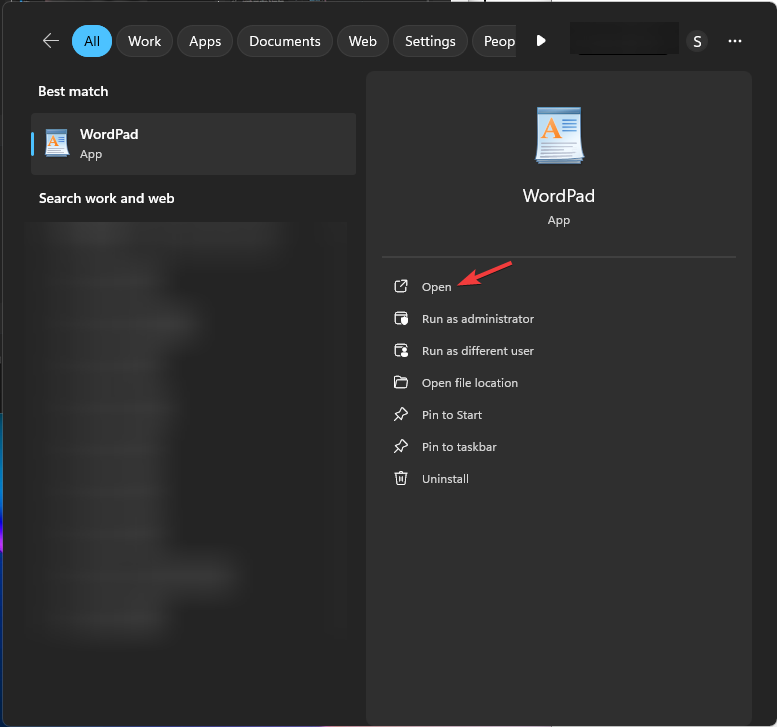The width and height of the screenshot is (777, 727).
Task: Open the three-dots more options menu
Action: [x=735, y=41]
